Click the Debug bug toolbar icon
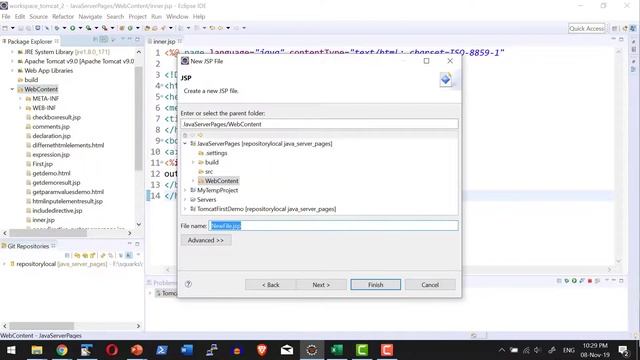640x360 pixels. (x=57, y=28)
